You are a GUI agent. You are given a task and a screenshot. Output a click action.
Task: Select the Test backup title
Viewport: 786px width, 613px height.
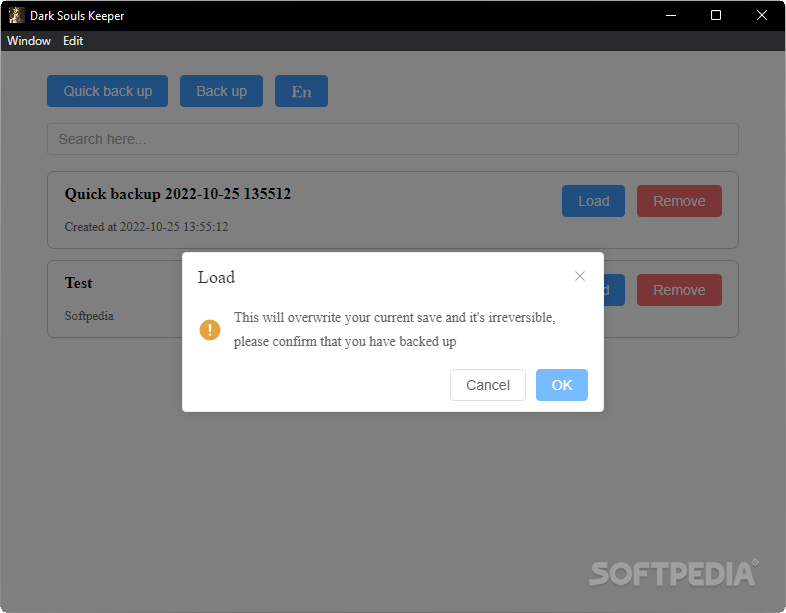(x=78, y=283)
